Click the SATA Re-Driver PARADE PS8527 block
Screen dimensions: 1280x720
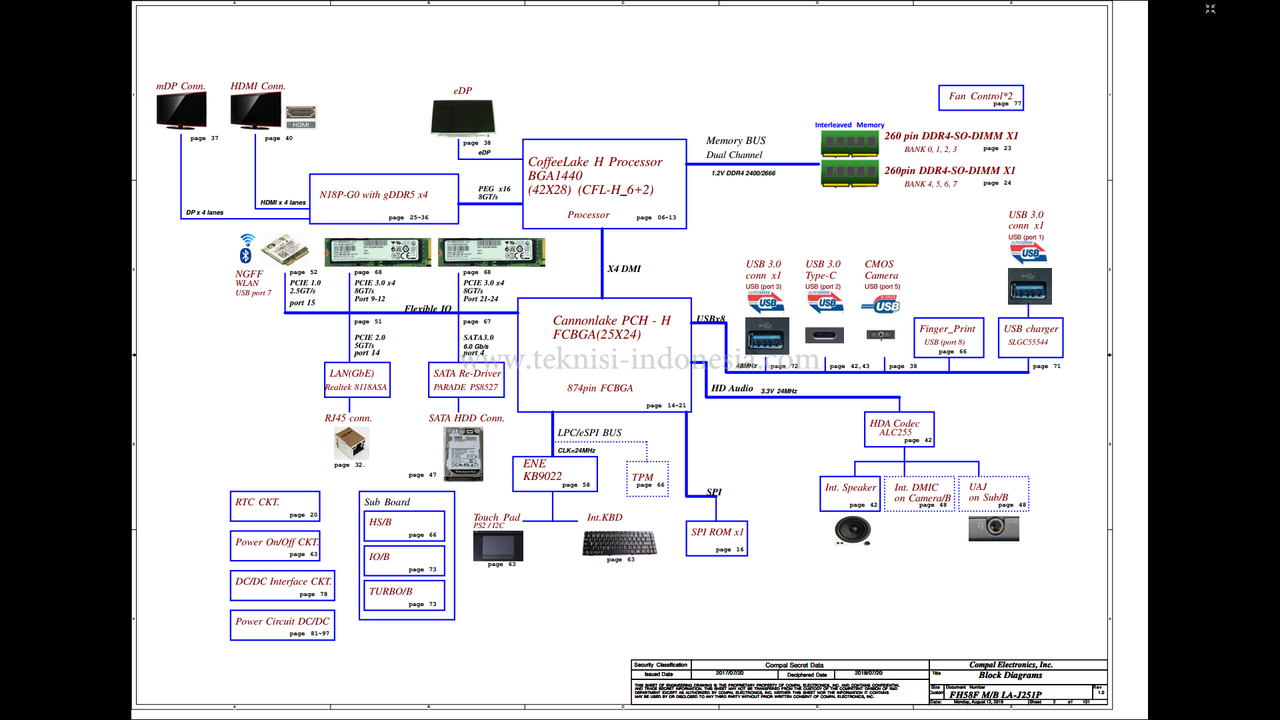[466, 379]
